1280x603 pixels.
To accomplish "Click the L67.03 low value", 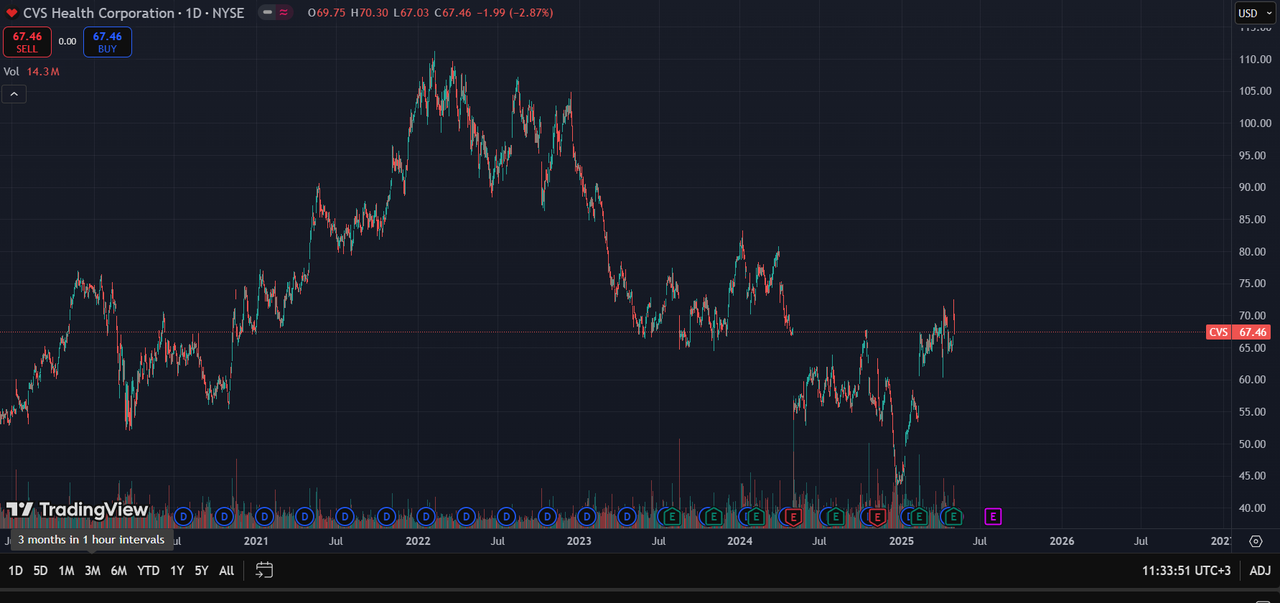I will tap(411, 13).
